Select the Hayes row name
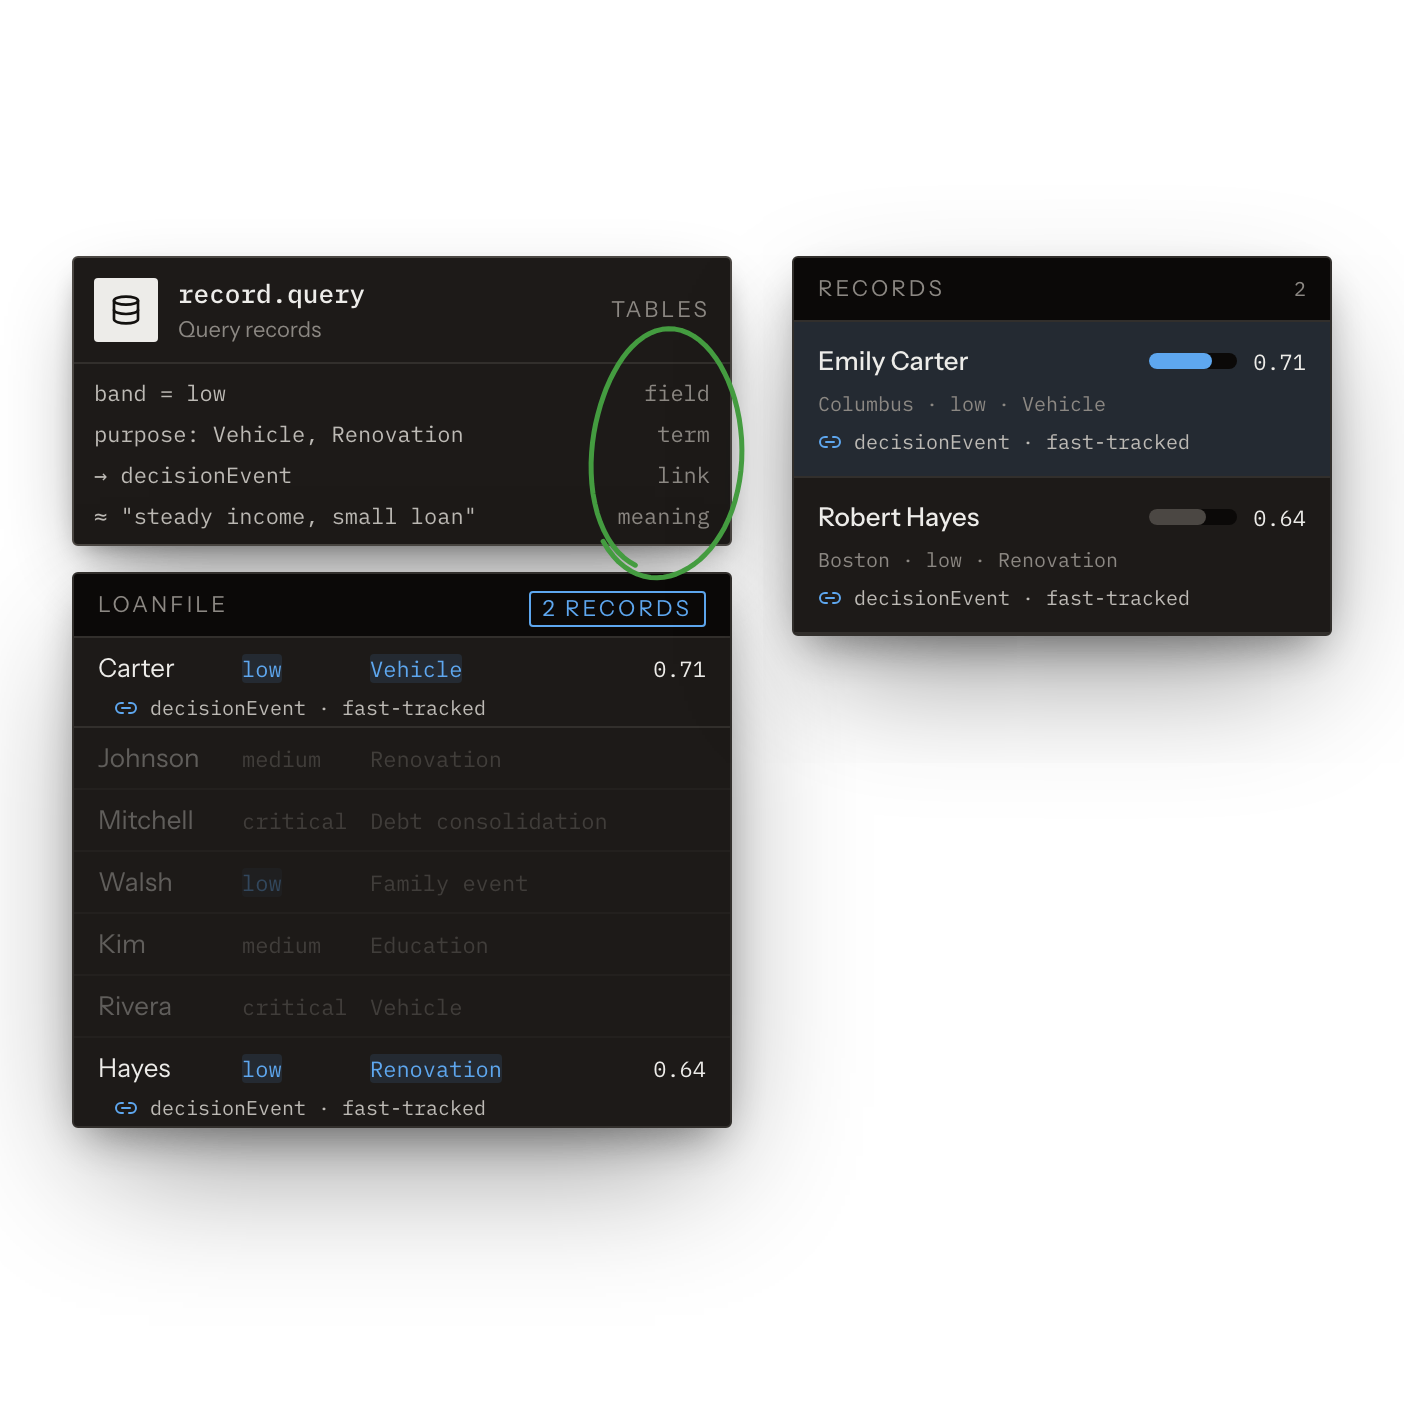Screen dimensions: 1404x1404 click(134, 1069)
